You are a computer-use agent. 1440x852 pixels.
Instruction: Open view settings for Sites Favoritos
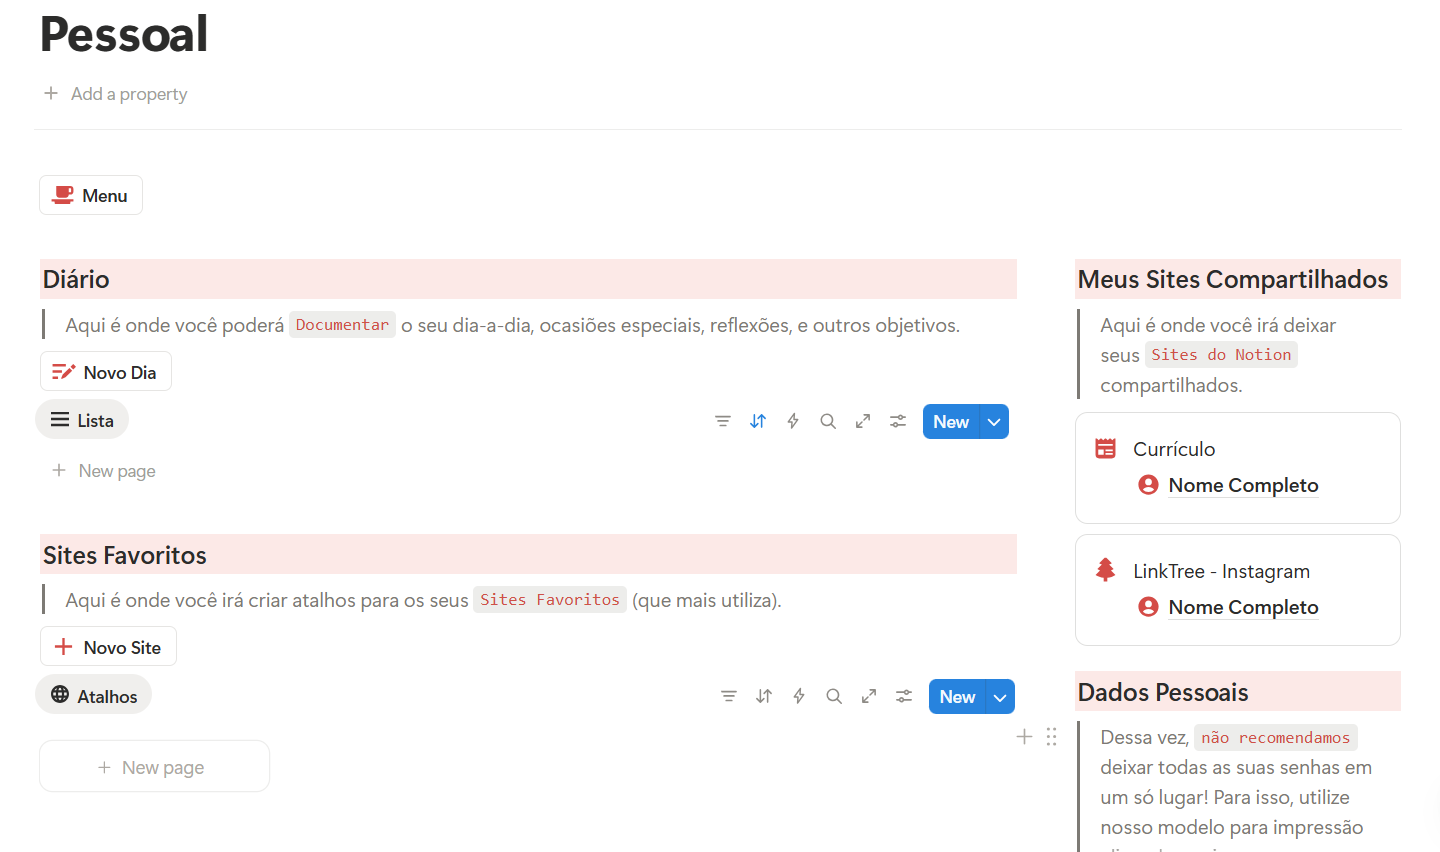click(x=904, y=696)
